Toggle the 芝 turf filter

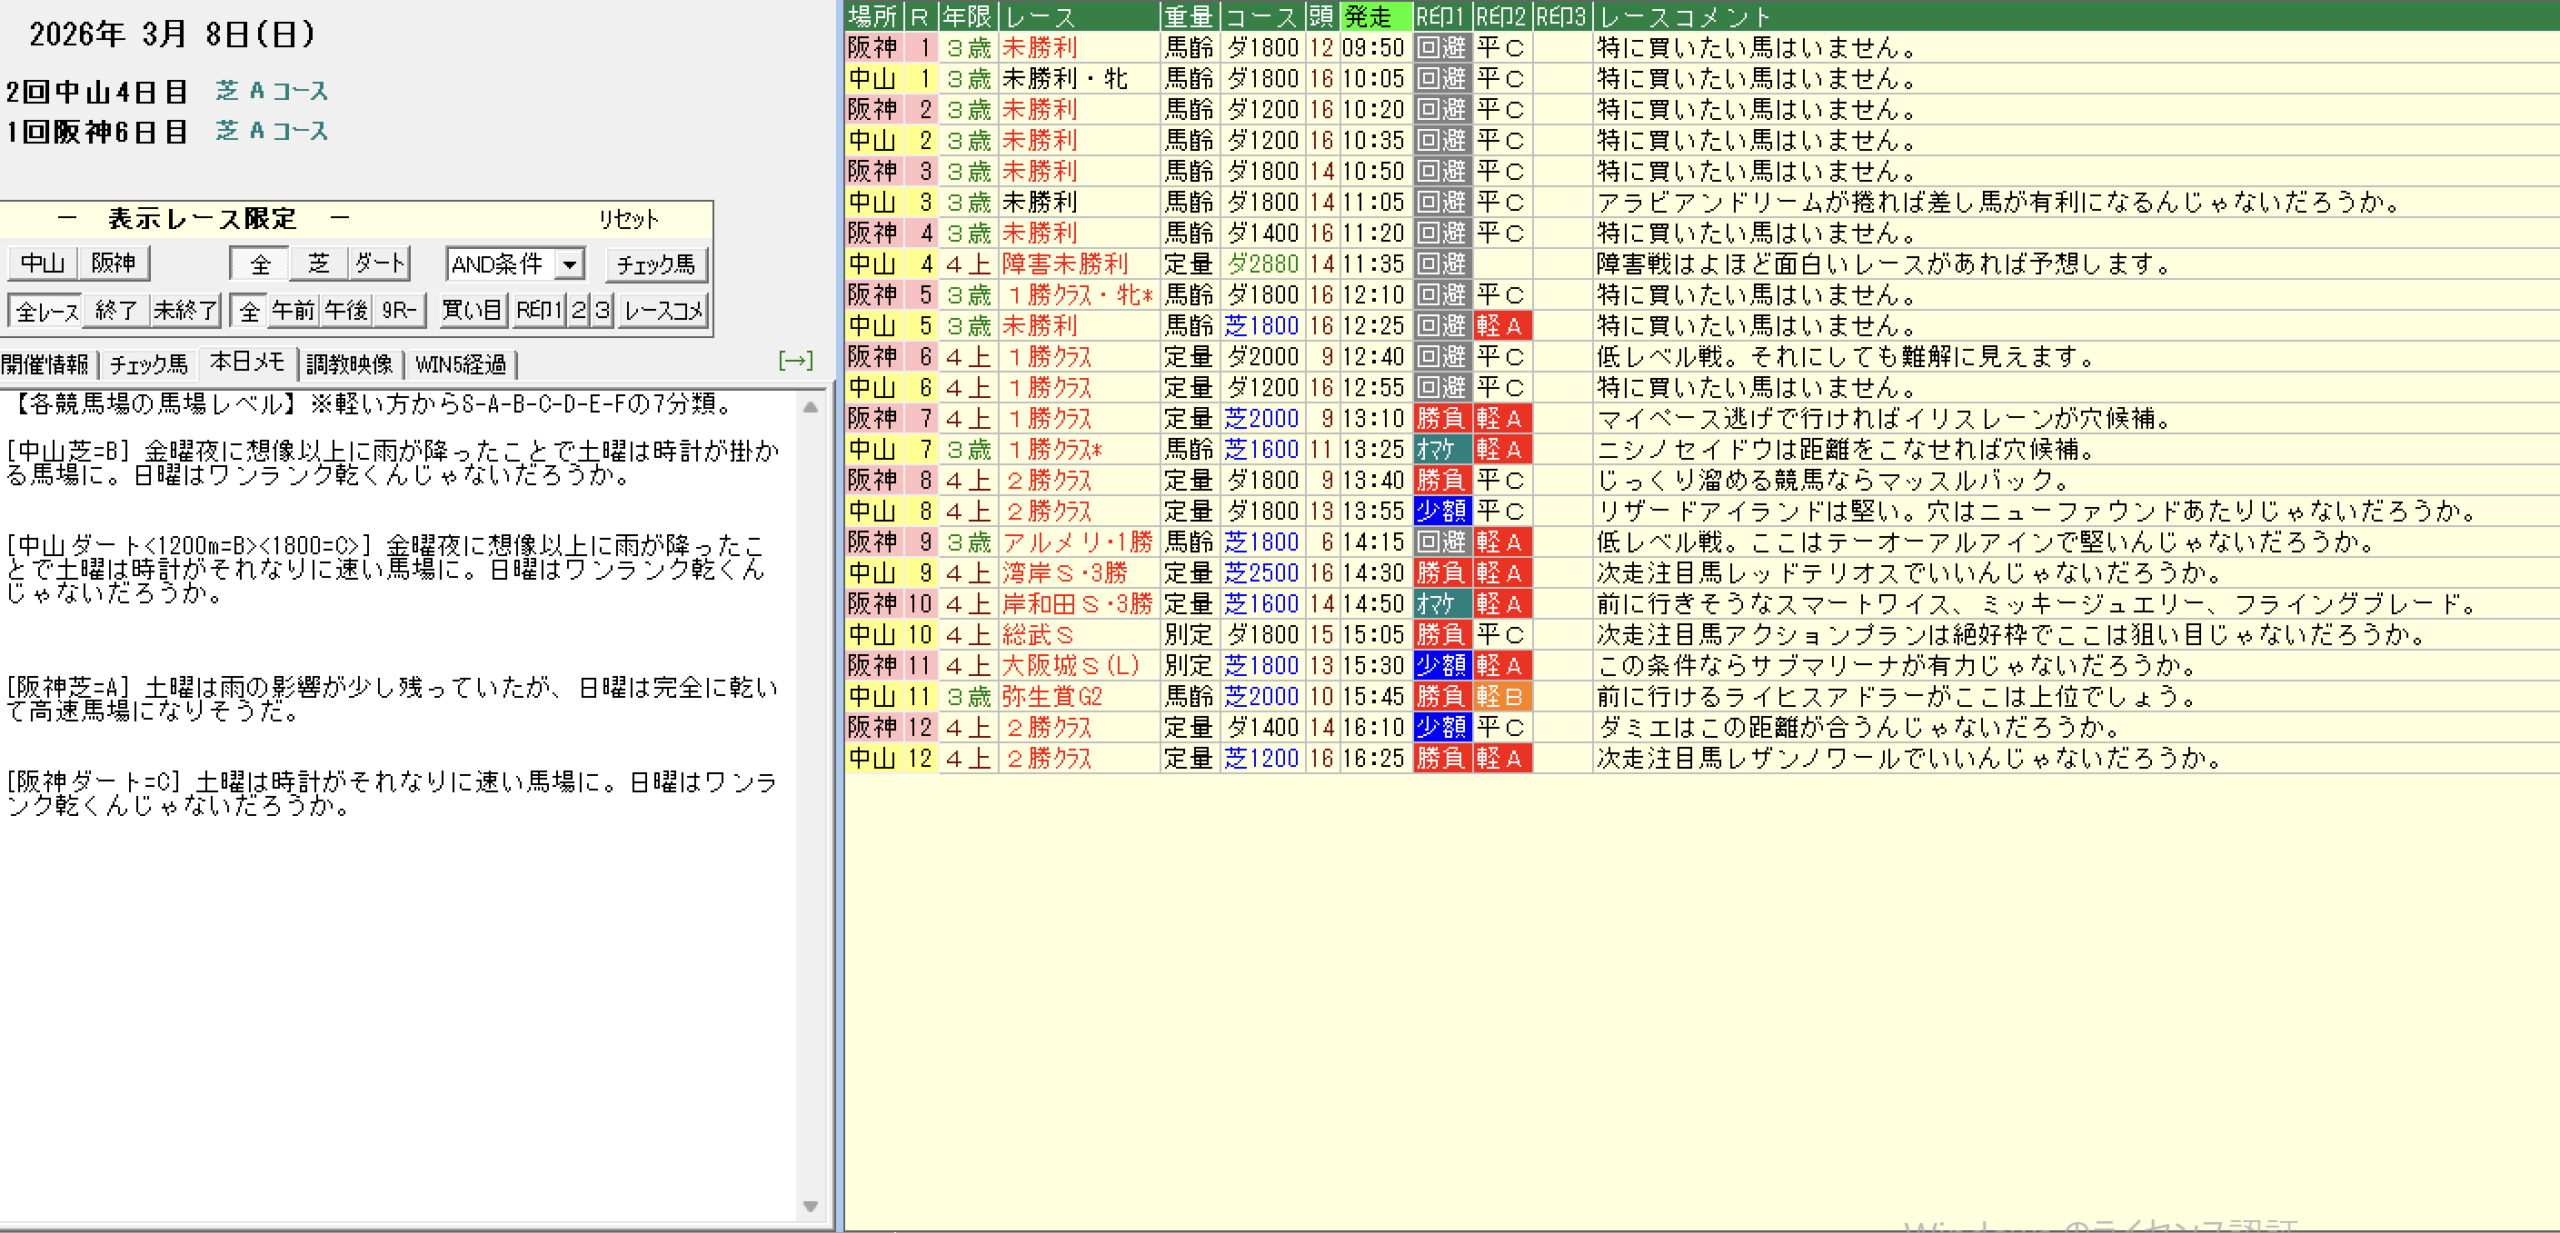pyautogui.click(x=318, y=264)
